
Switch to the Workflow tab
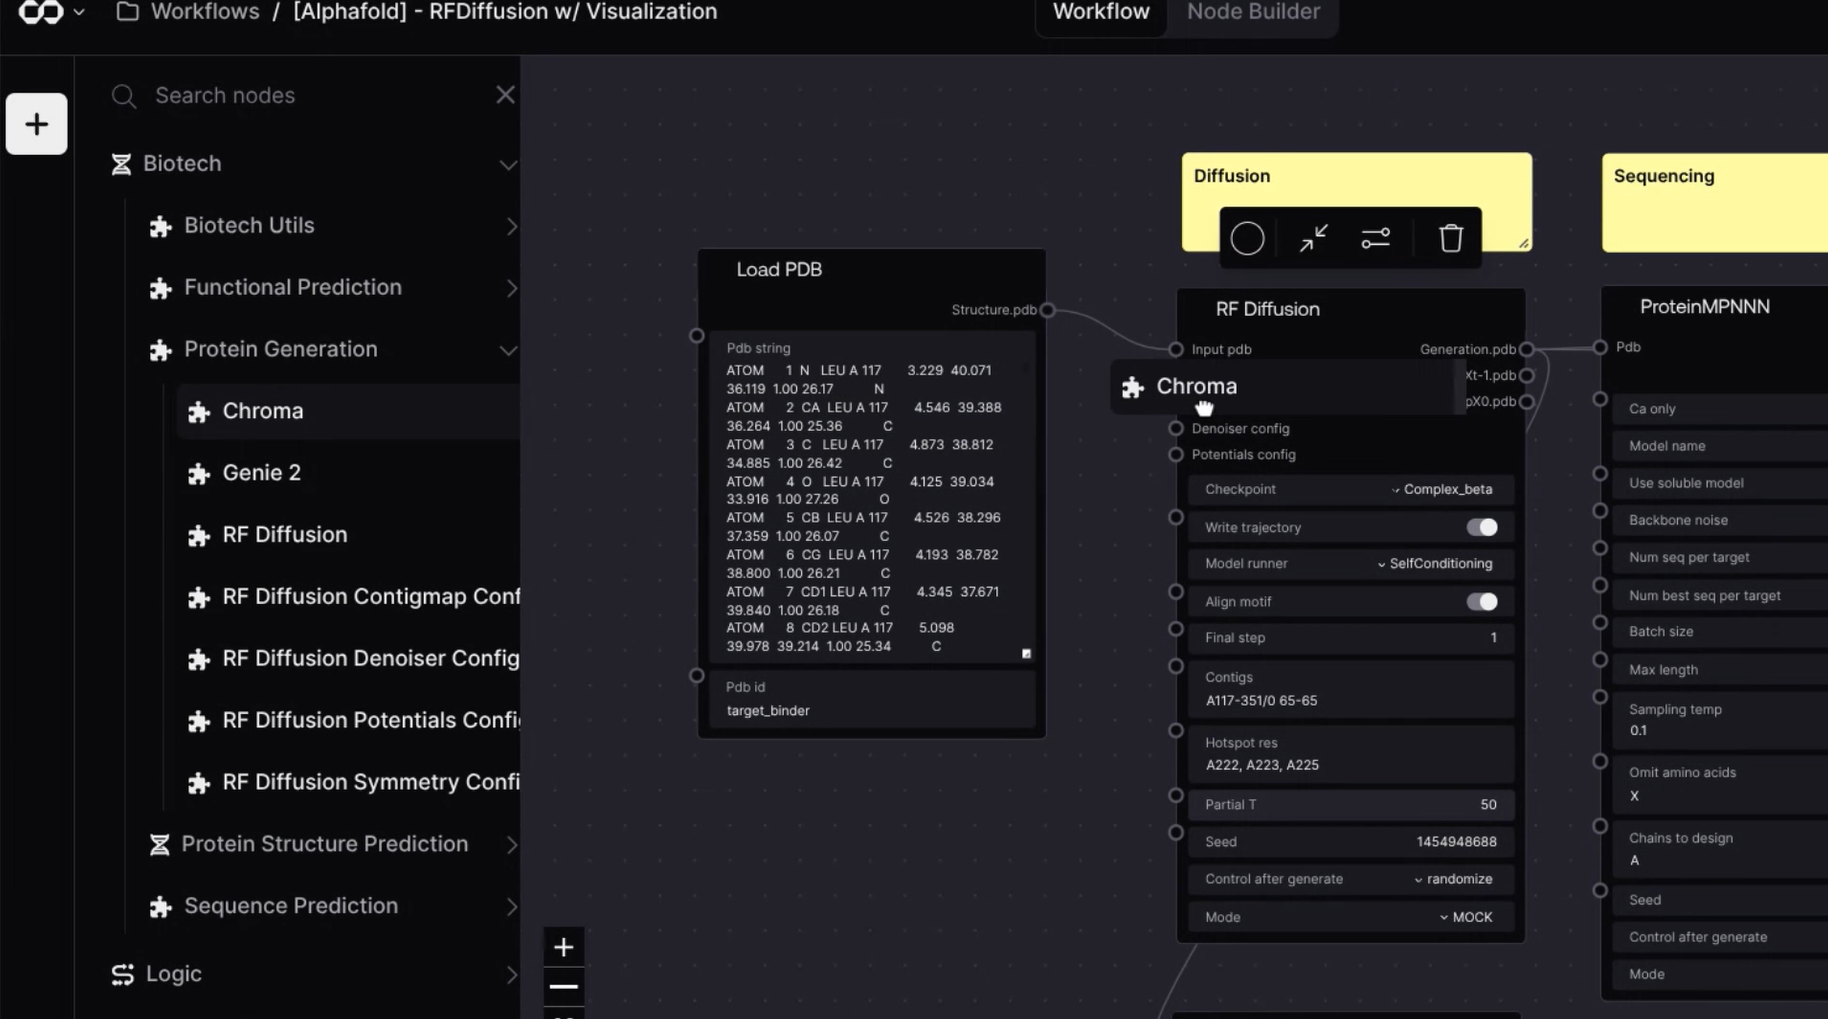pyautogui.click(x=1101, y=12)
